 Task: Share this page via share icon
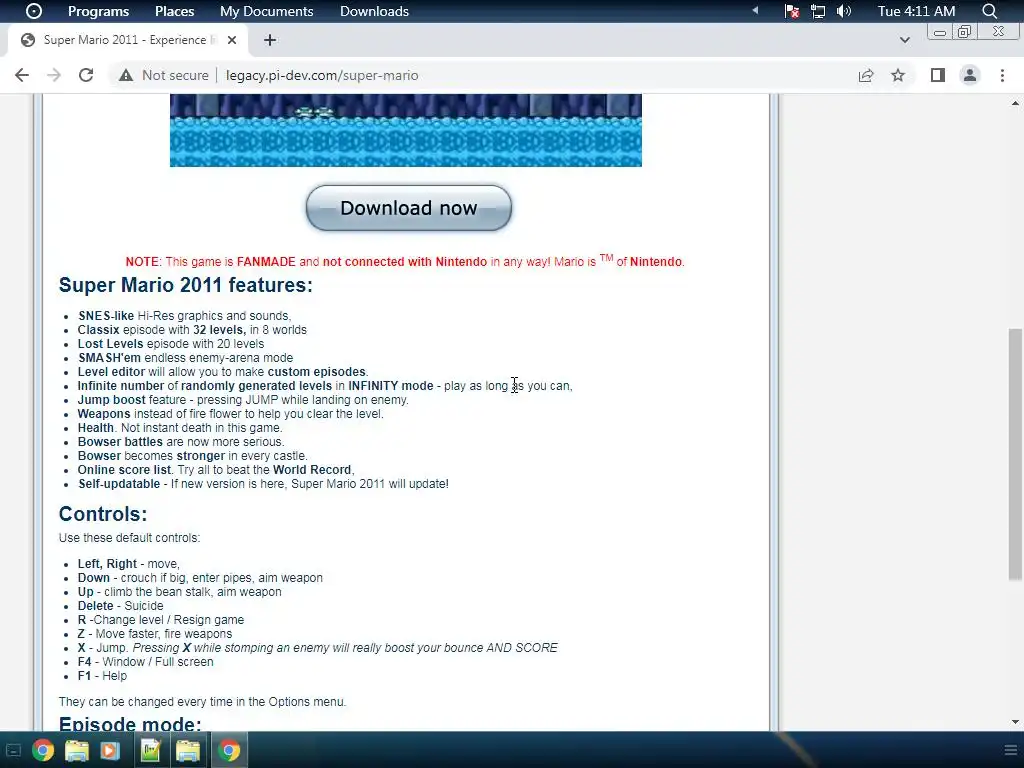pos(866,75)
